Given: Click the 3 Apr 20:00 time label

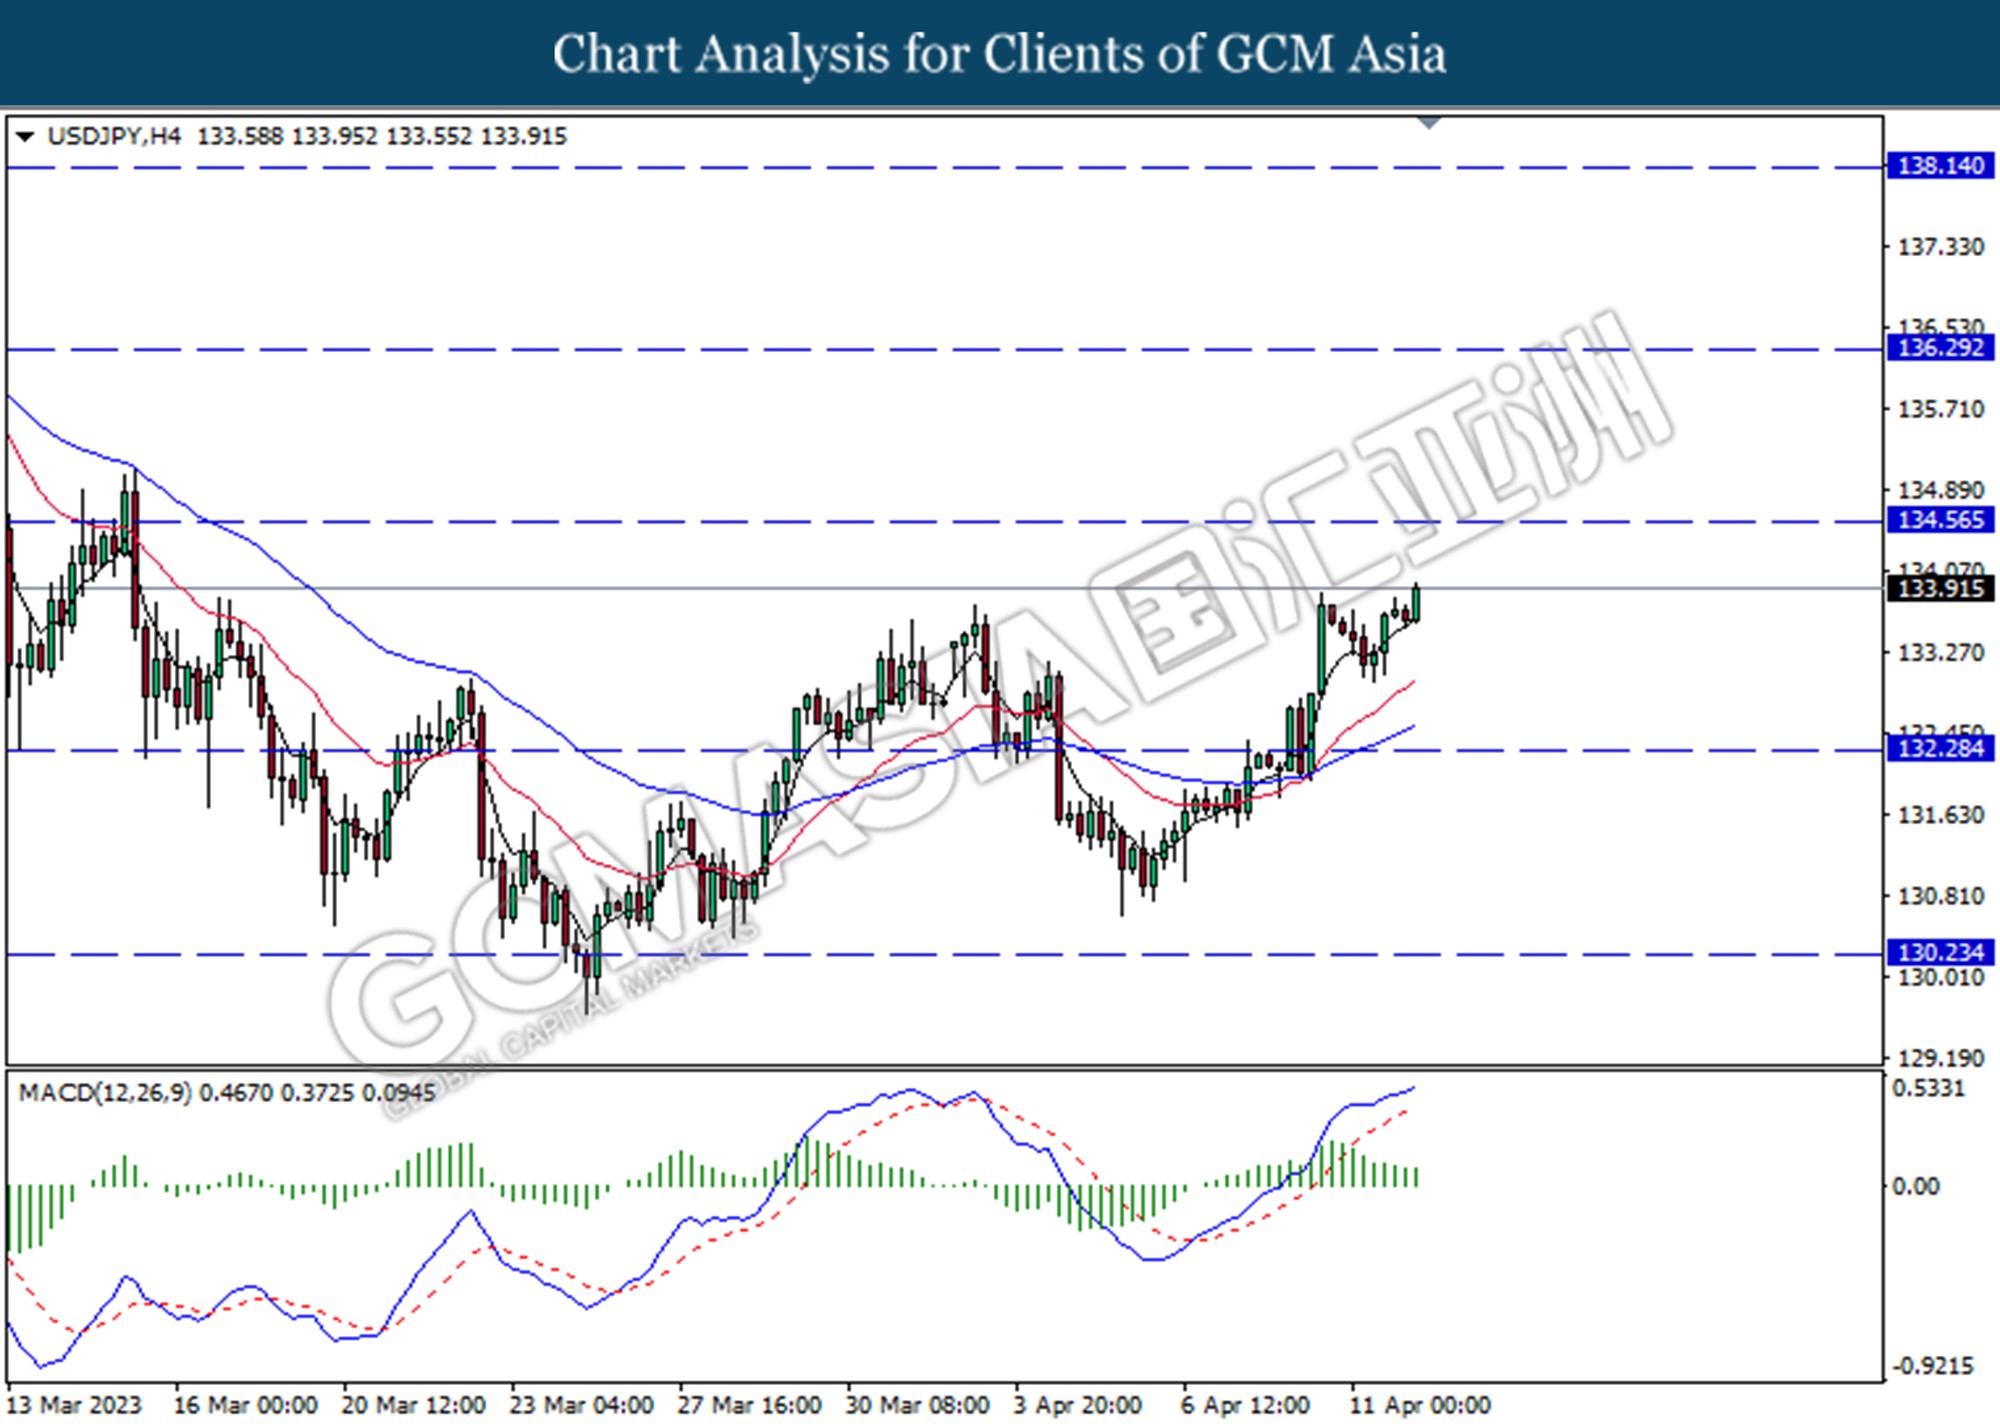Looking at the screenshot, I should click(1078, 1405).
